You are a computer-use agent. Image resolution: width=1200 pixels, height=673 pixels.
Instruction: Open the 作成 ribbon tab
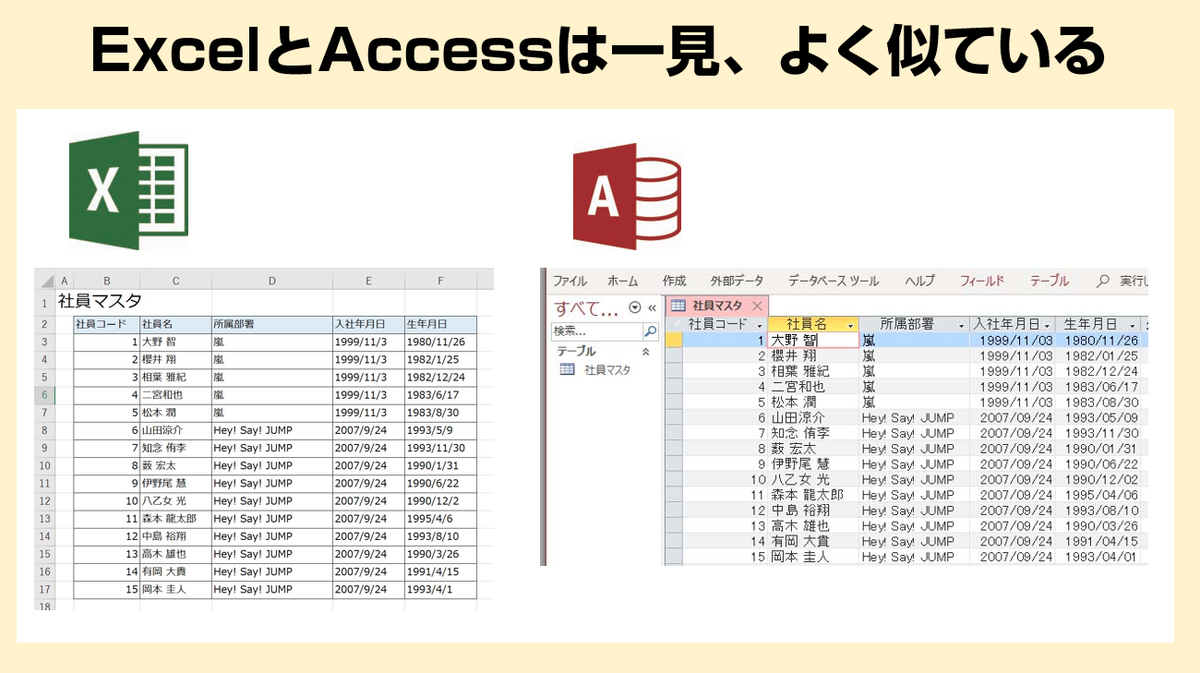(x=674, y=281)
